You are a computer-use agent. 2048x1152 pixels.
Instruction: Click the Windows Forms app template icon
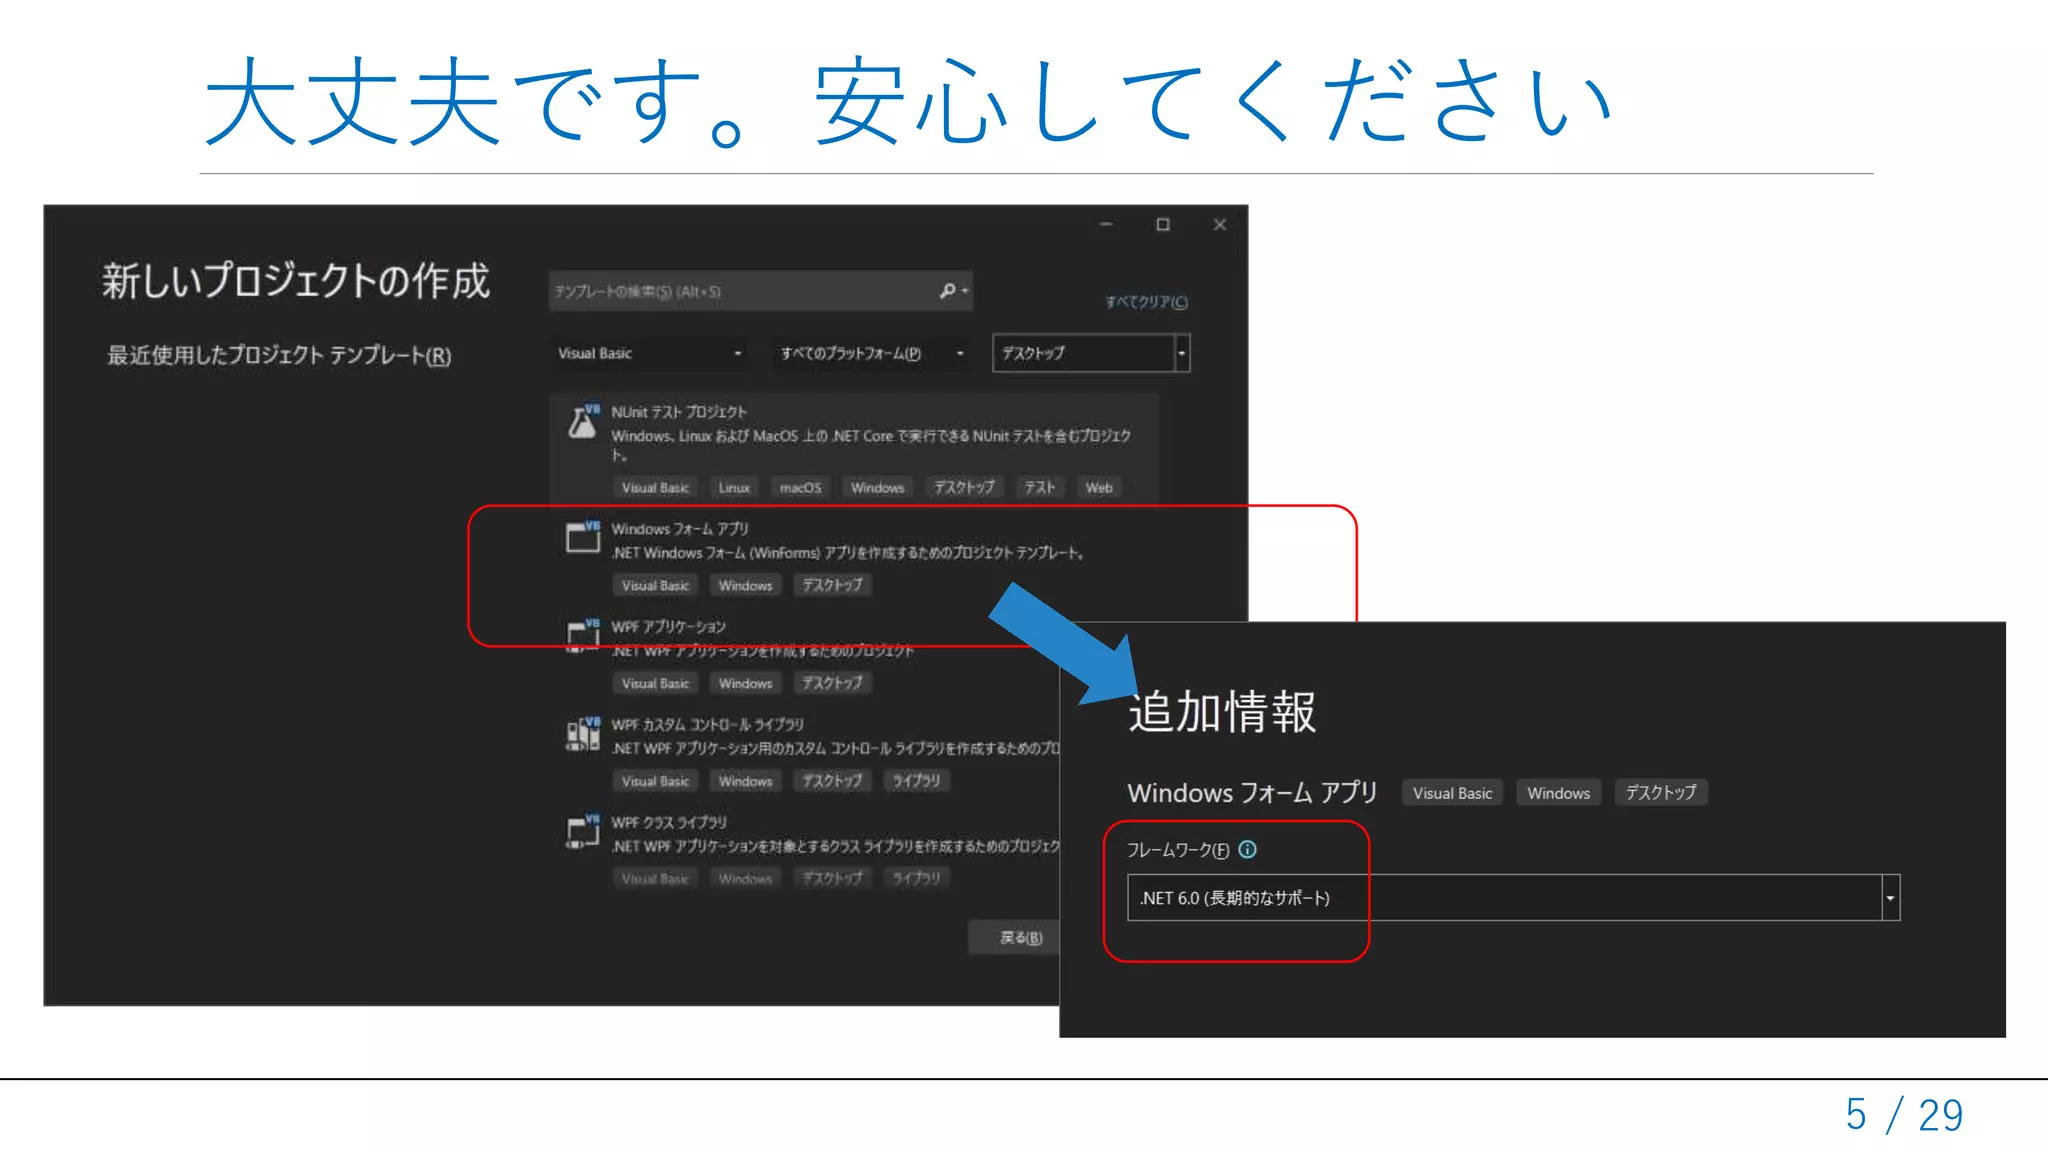point(583,537)
